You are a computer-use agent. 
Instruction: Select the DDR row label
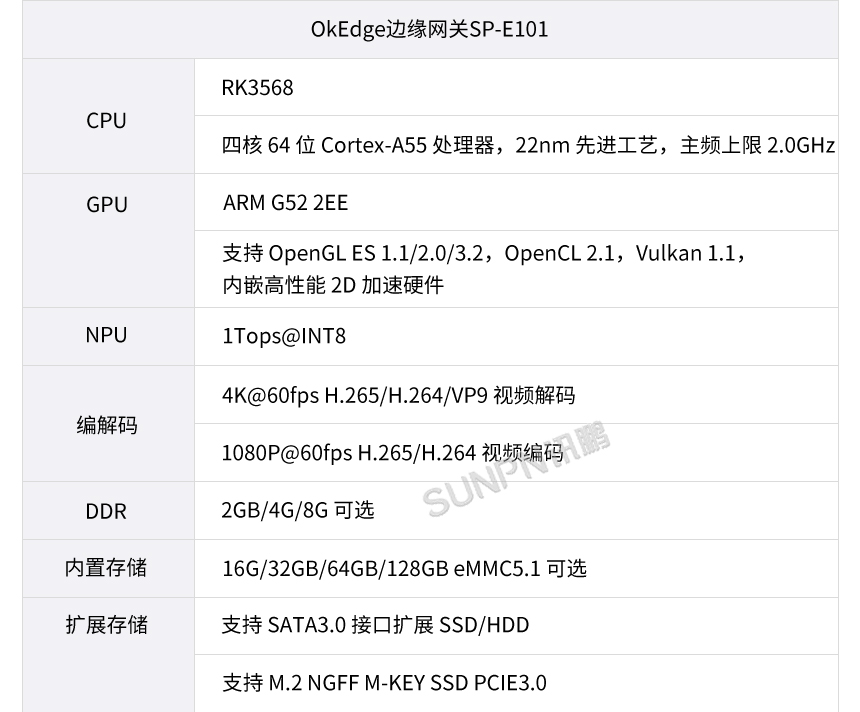coord(107,511)
